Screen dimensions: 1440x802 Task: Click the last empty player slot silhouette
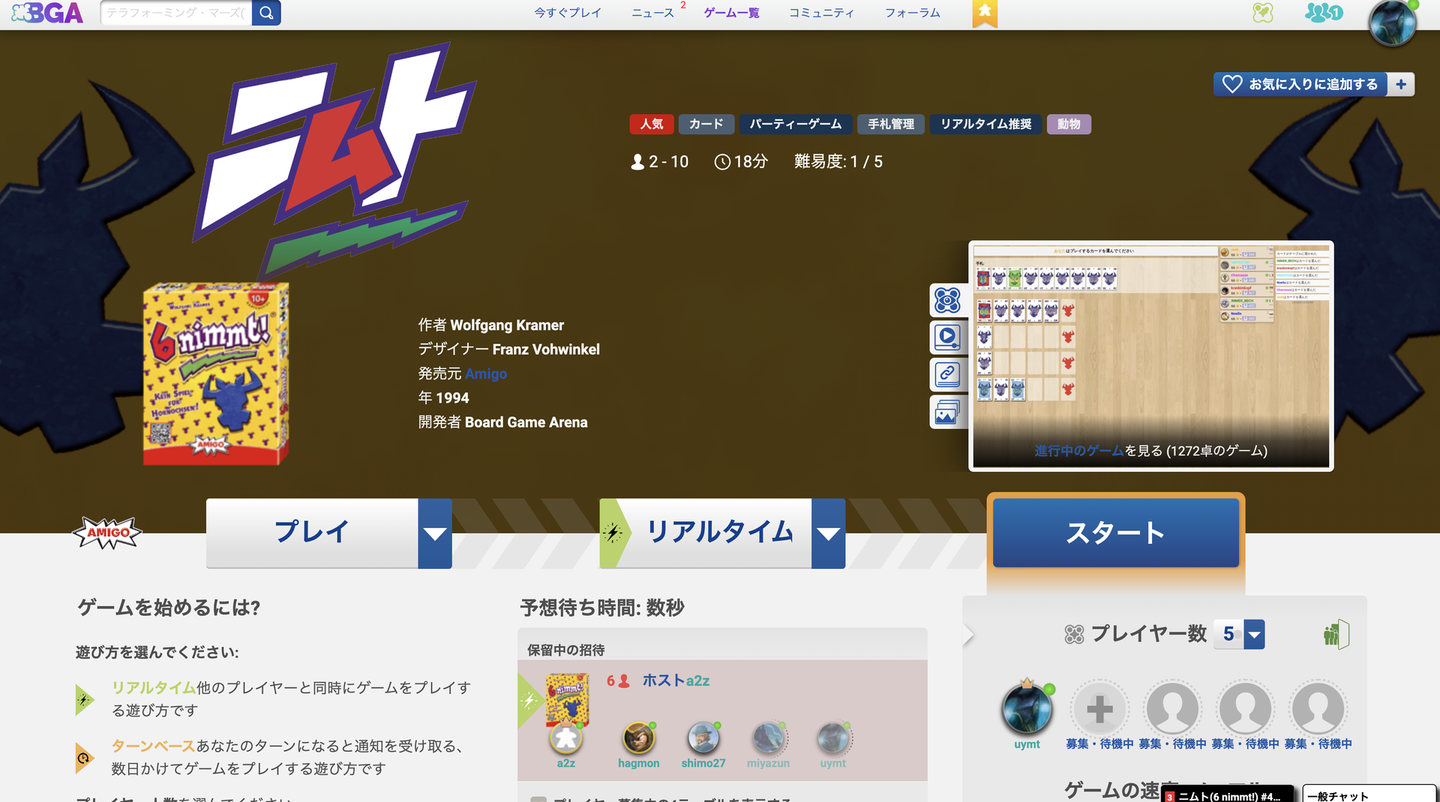click(x=1318, y=709)
